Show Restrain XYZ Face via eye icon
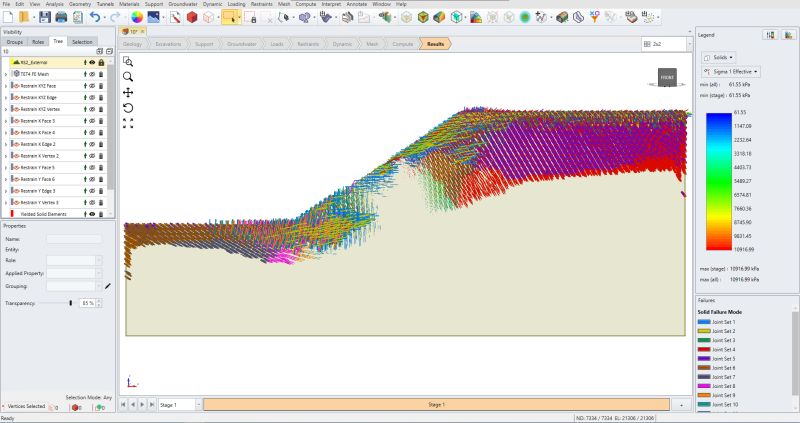The image size is (800, 423). 92,86
